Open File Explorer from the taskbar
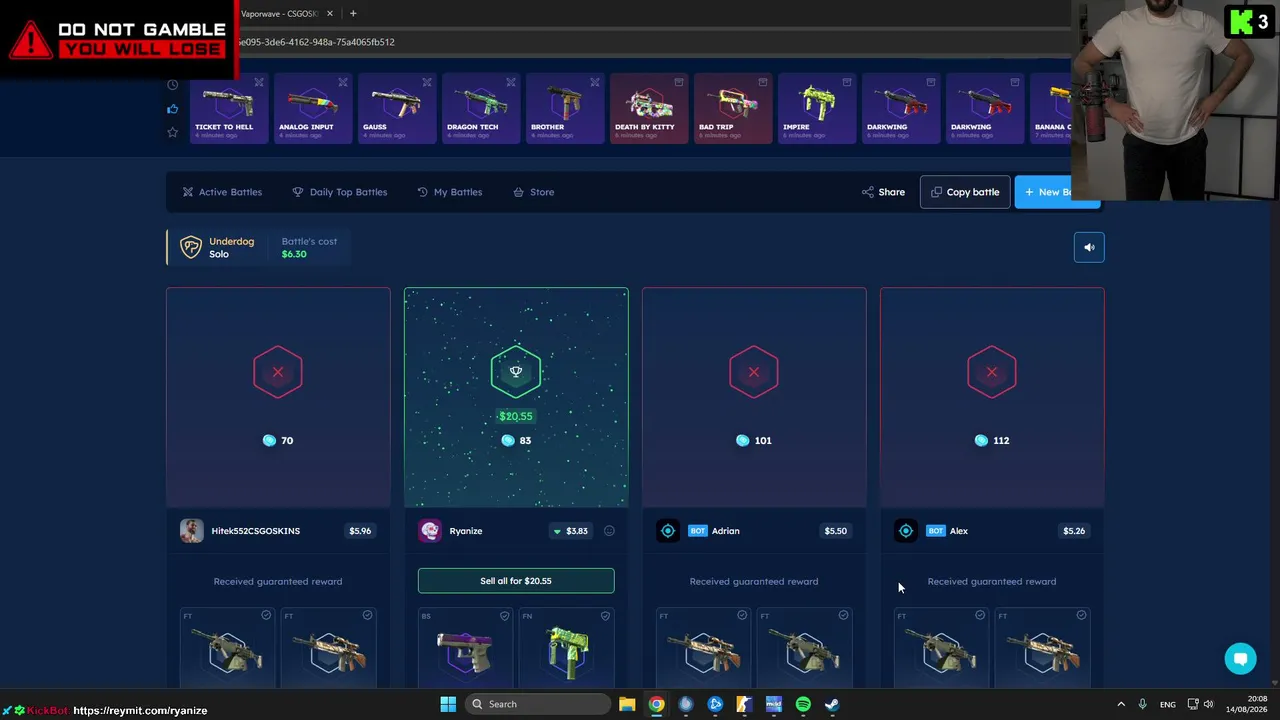1280x720 pixels. click(627, 704)
